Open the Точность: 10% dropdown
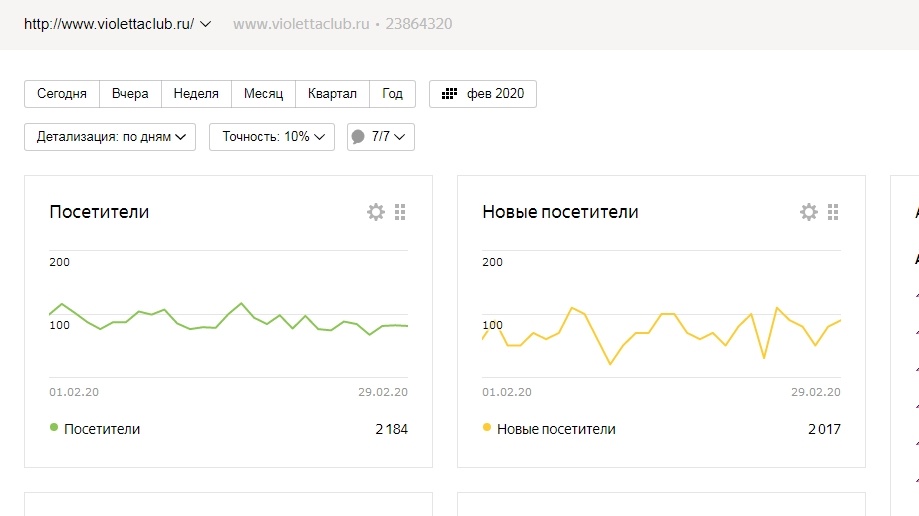This screenshot has width=919, height=516. [271, 137]
